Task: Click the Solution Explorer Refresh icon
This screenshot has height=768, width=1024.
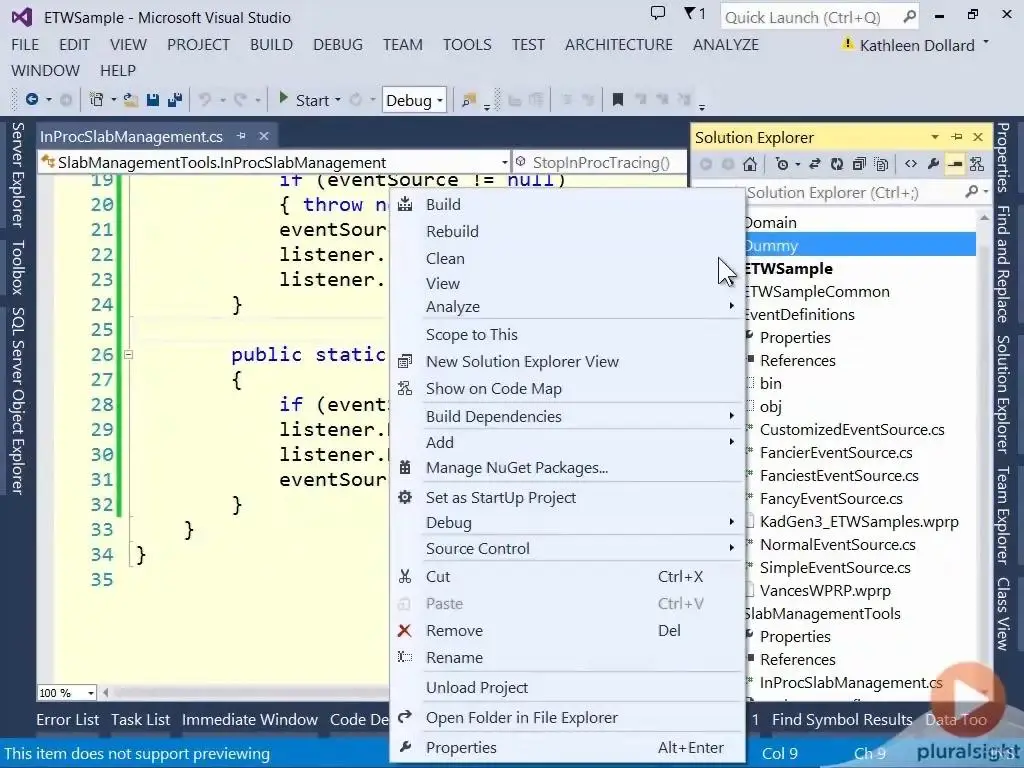Action: (837, 164)
